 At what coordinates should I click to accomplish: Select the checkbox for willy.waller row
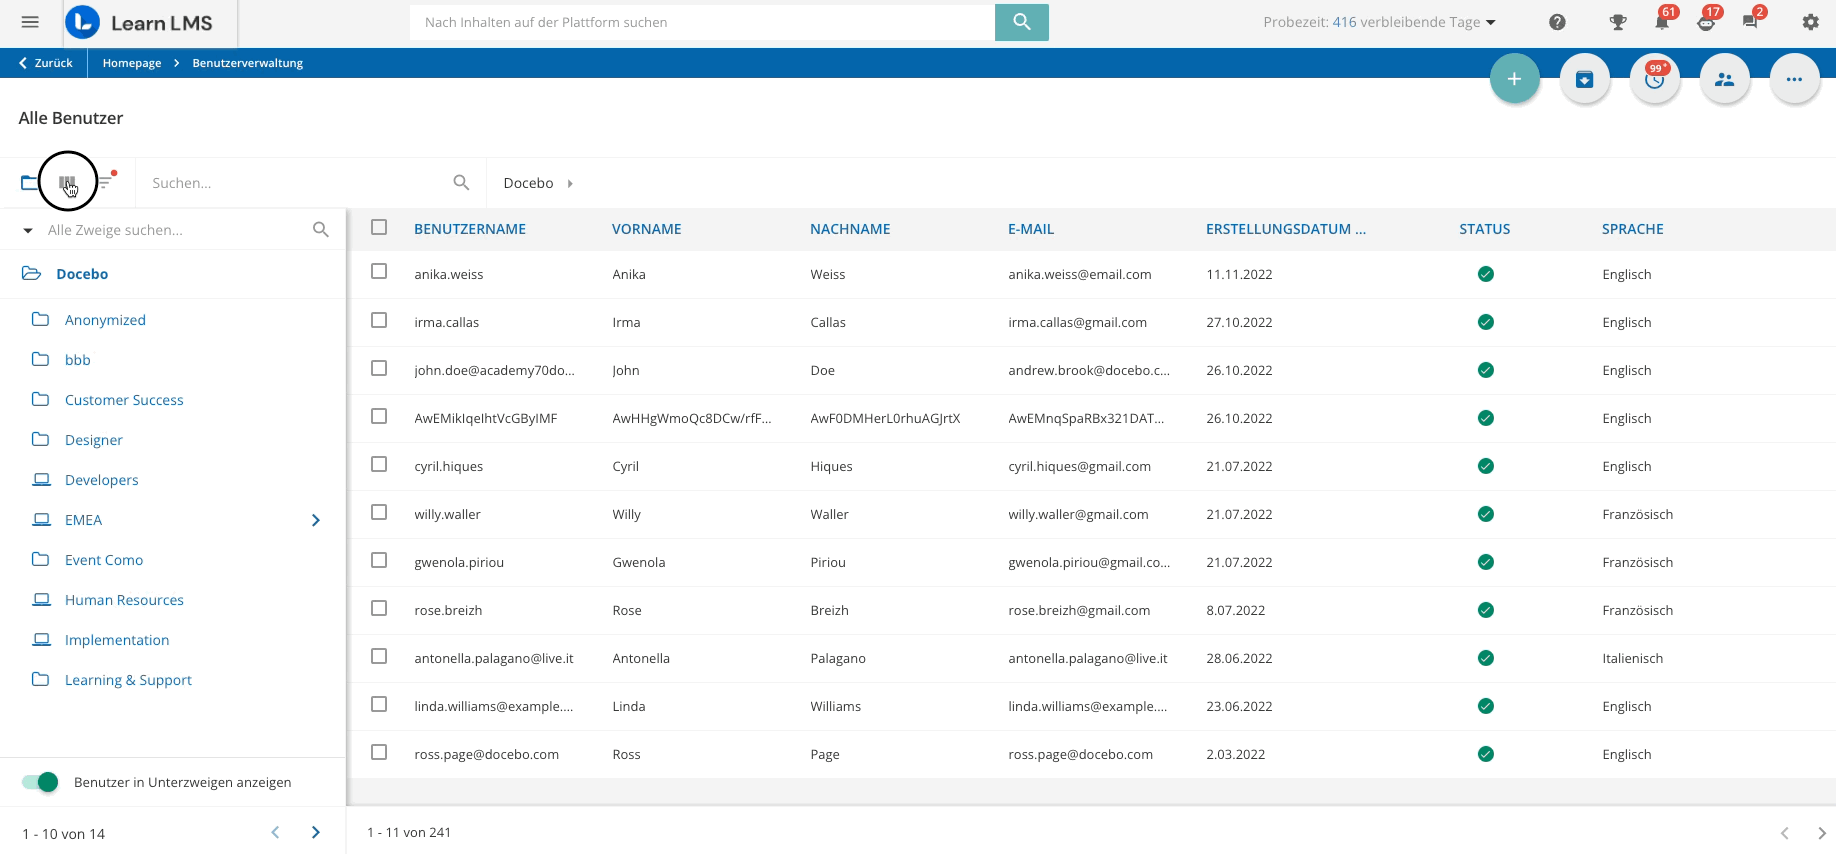pyautogui.click(x=379, y=512)
